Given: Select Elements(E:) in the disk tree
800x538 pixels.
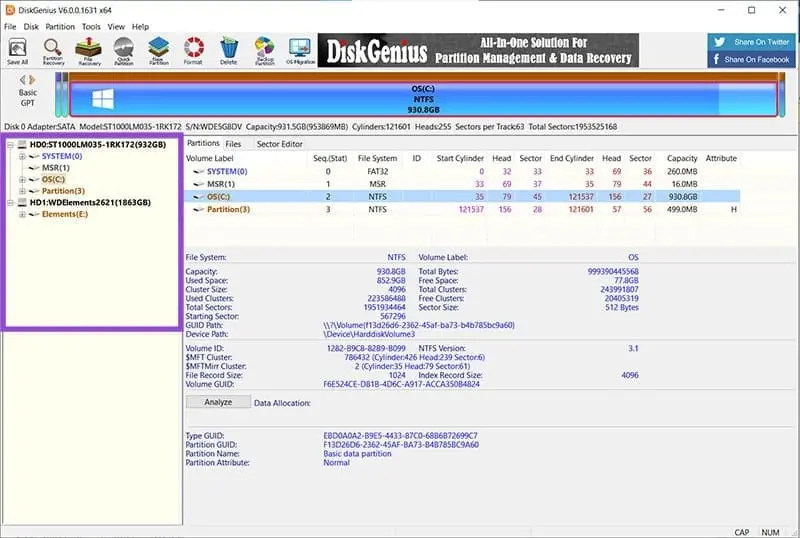Looking at the screenshot, I should coord(65,214).
